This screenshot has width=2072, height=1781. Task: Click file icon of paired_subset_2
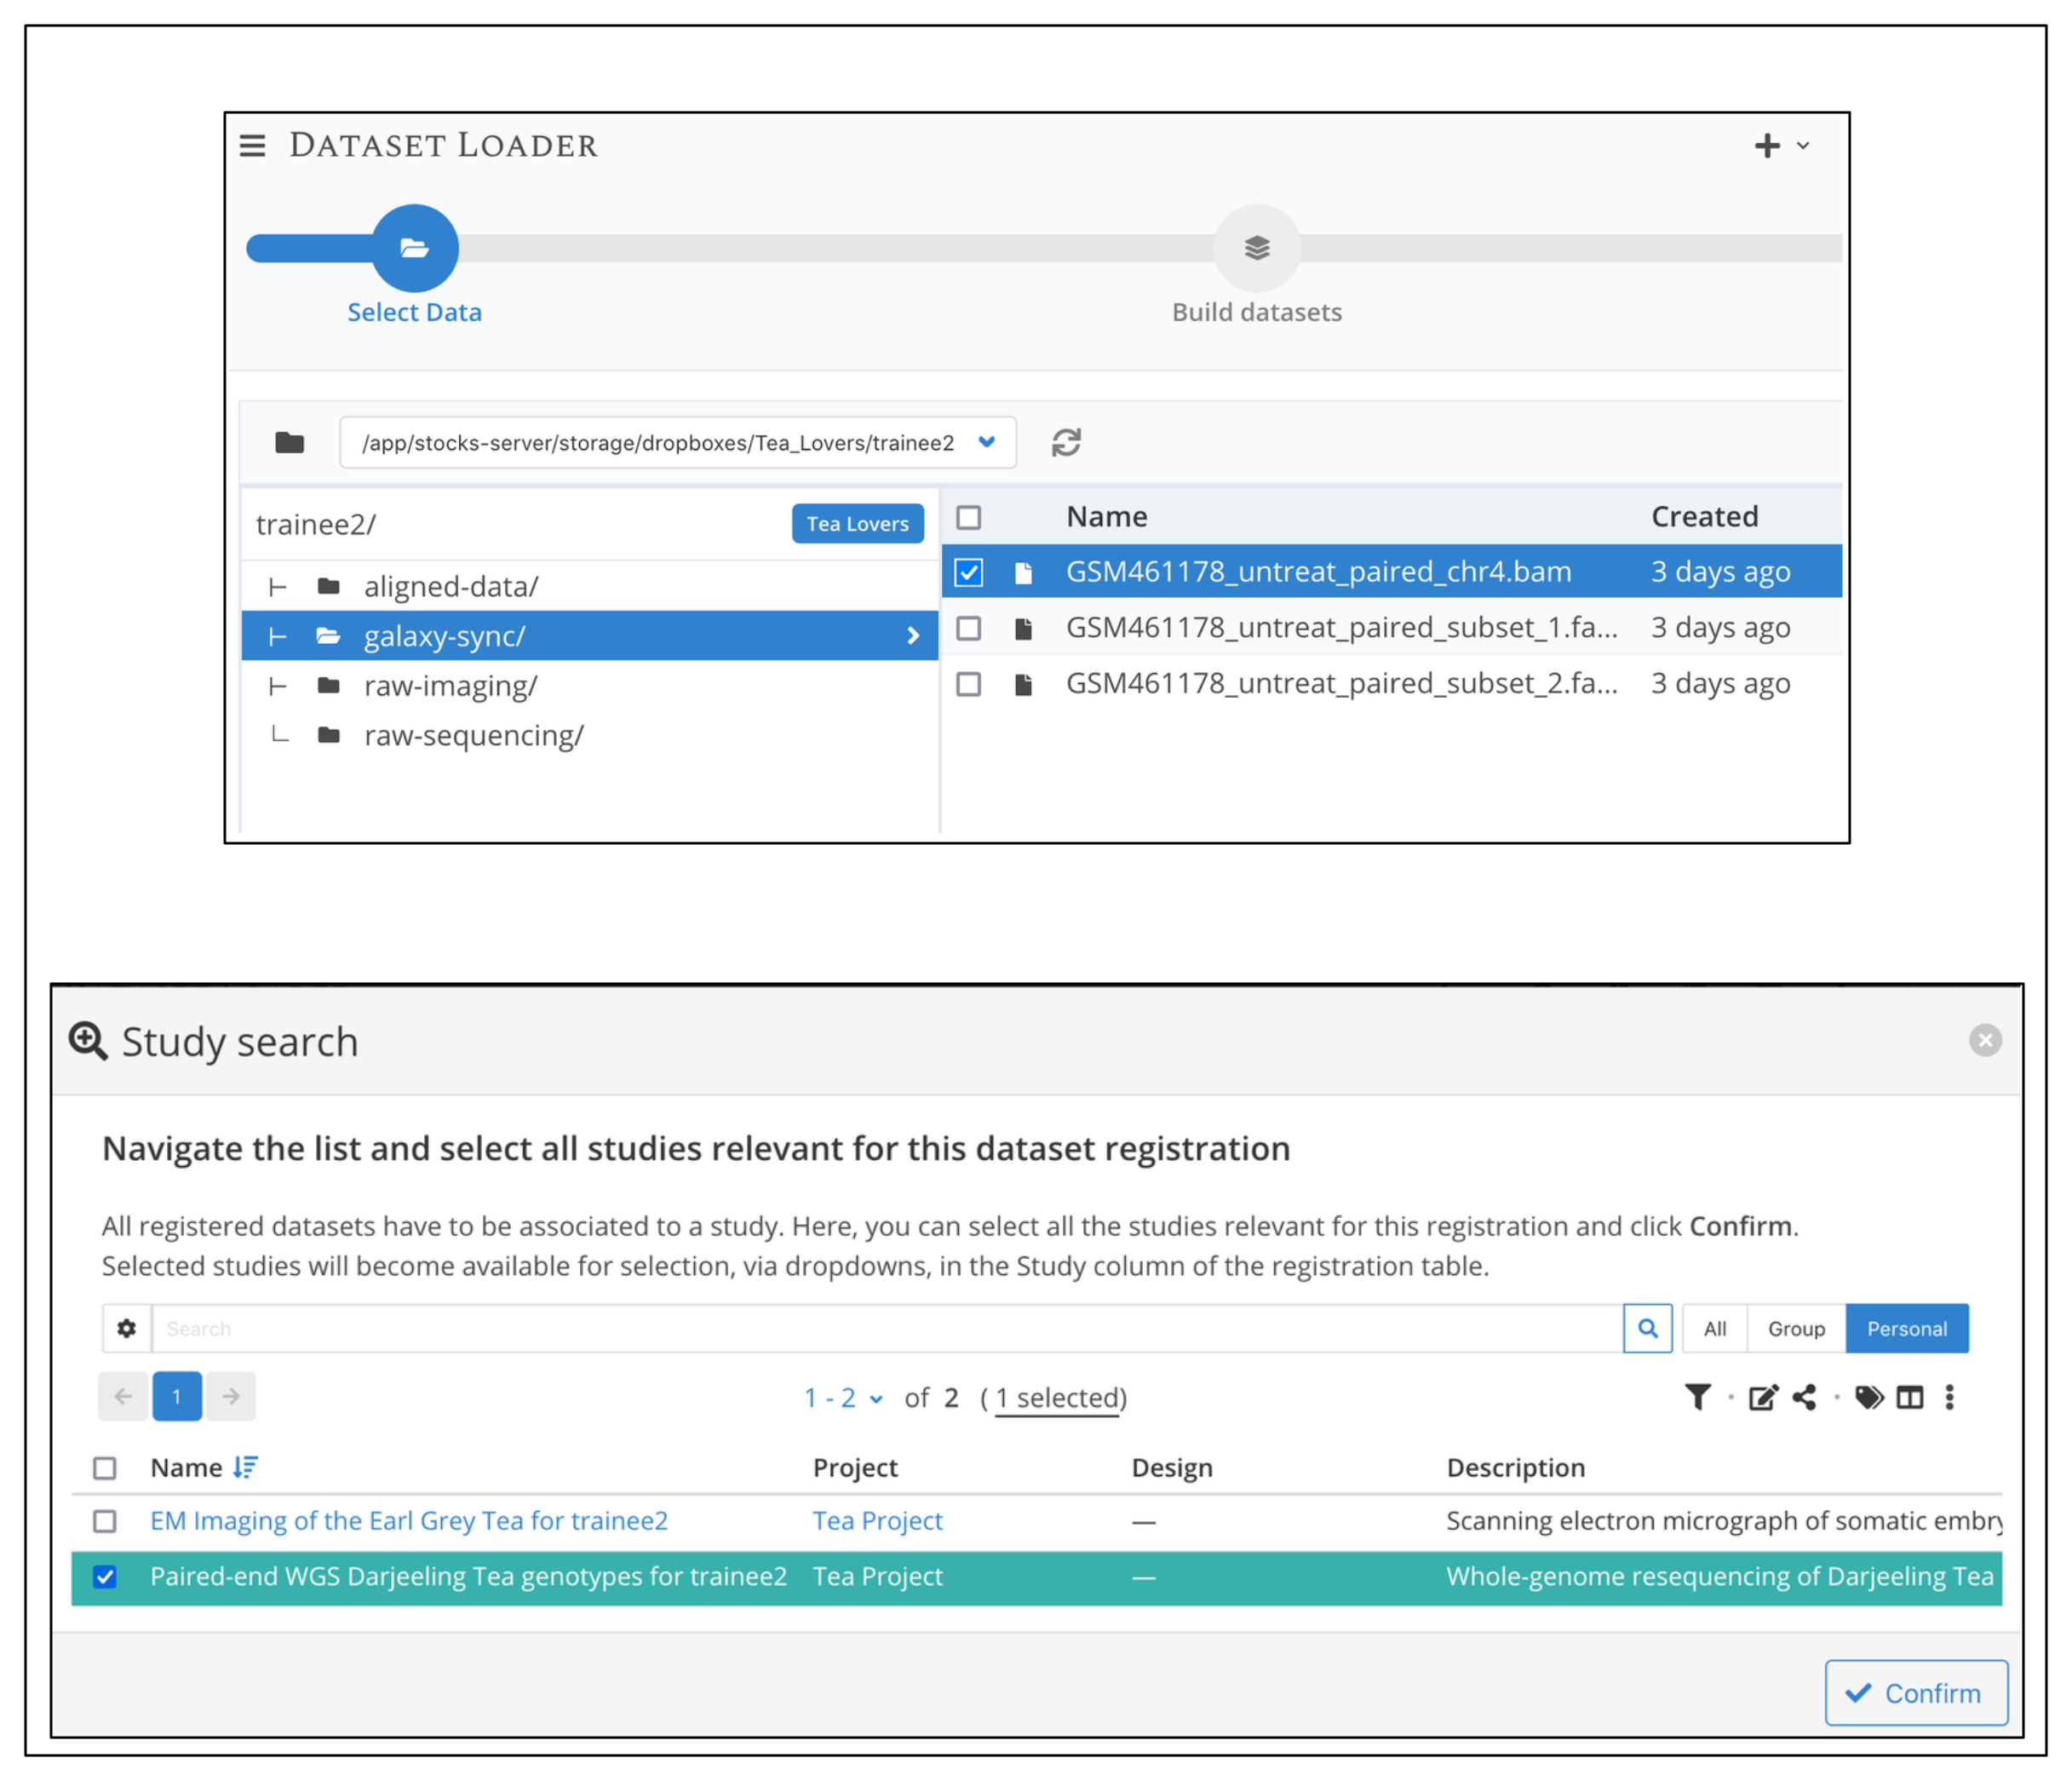coord(1023,685)
